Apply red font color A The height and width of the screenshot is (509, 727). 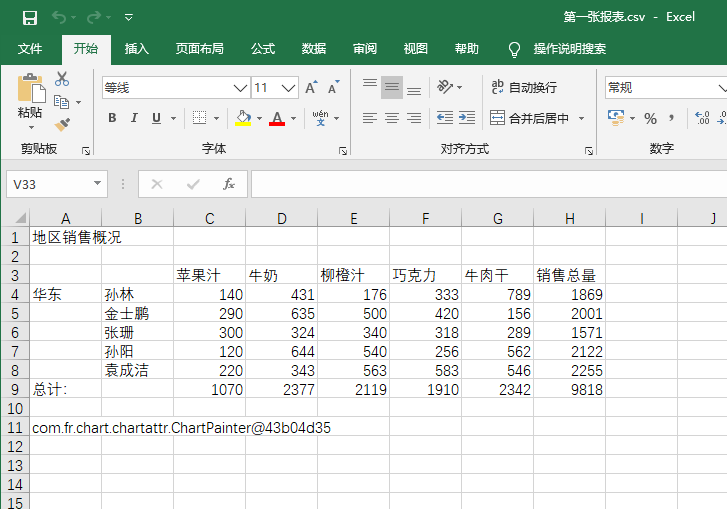[277, 118]
